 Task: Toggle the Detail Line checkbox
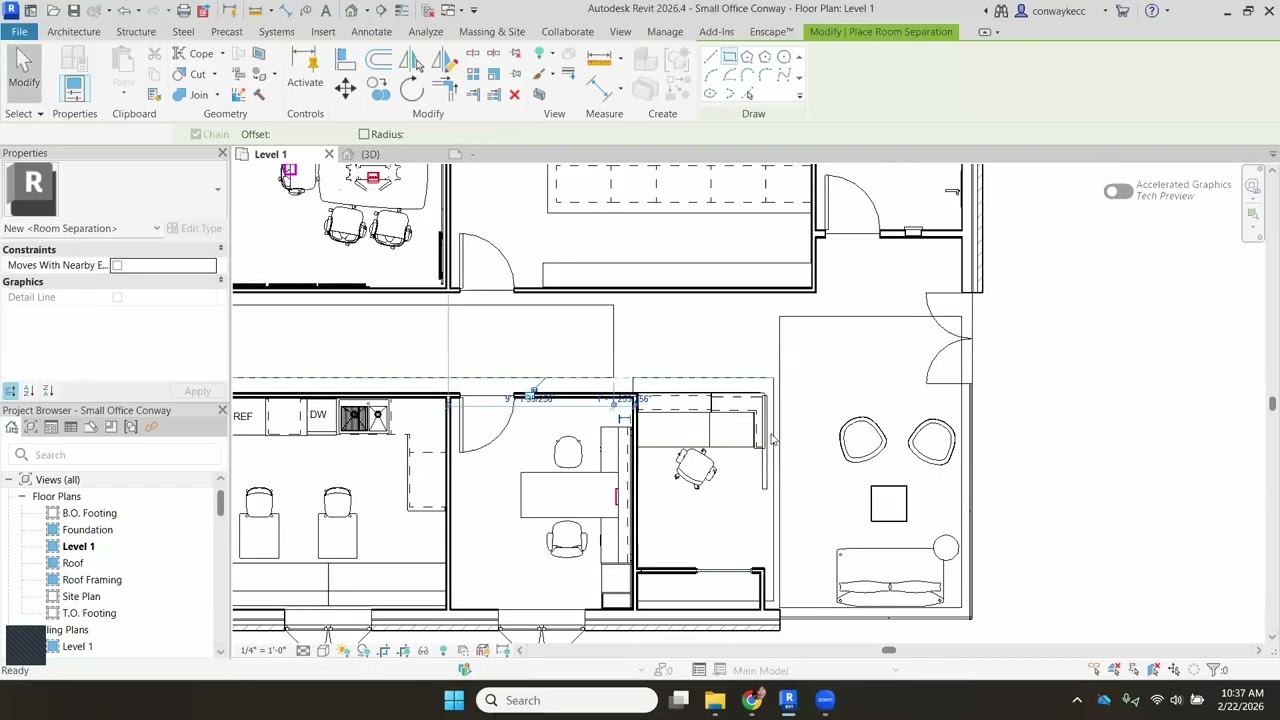pos(117,297)
